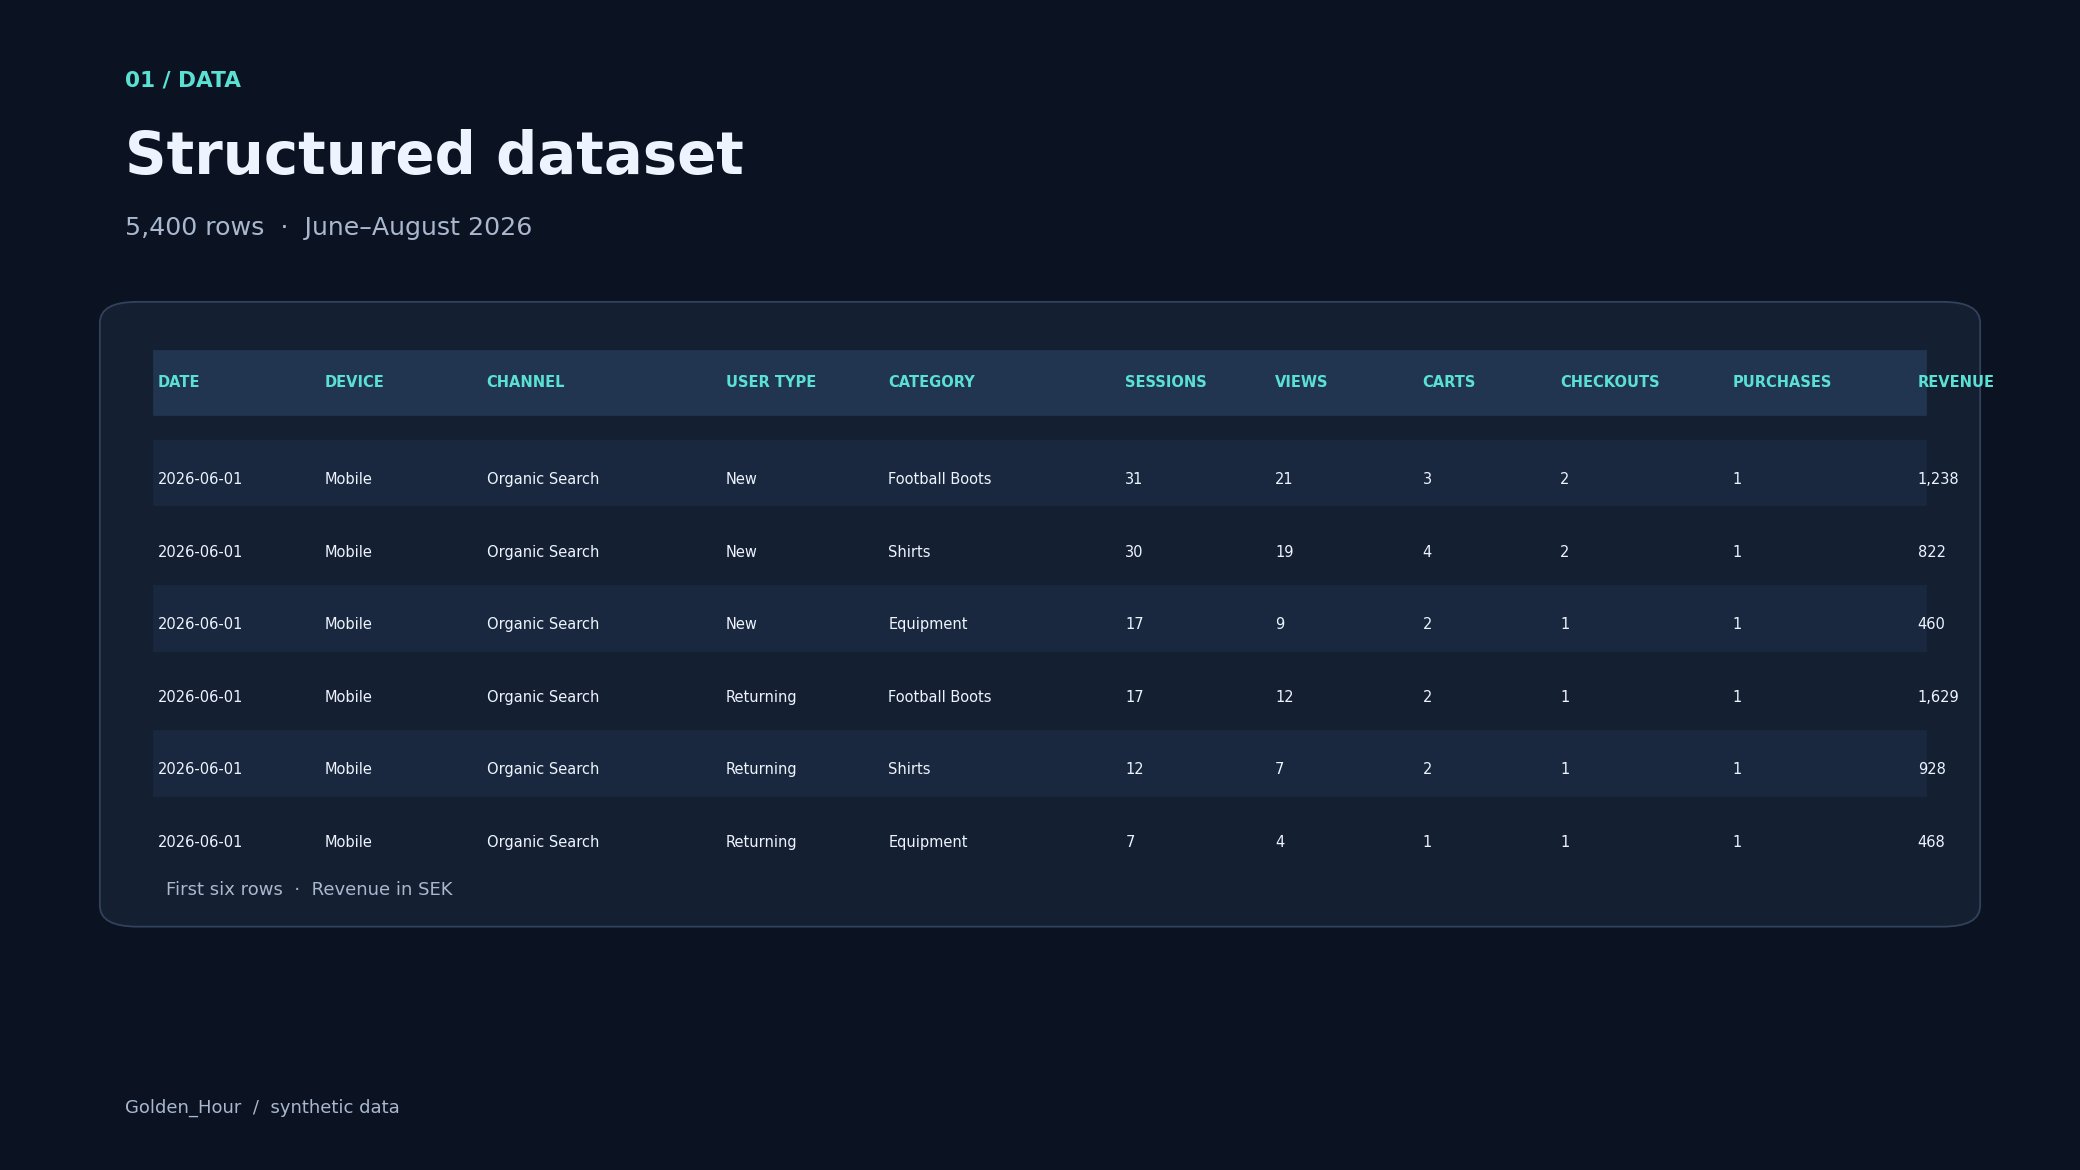Click the Golden_Hour synthetic data footer
This screenshot has width=2080, height=1170.
(x=262, y=1108)
